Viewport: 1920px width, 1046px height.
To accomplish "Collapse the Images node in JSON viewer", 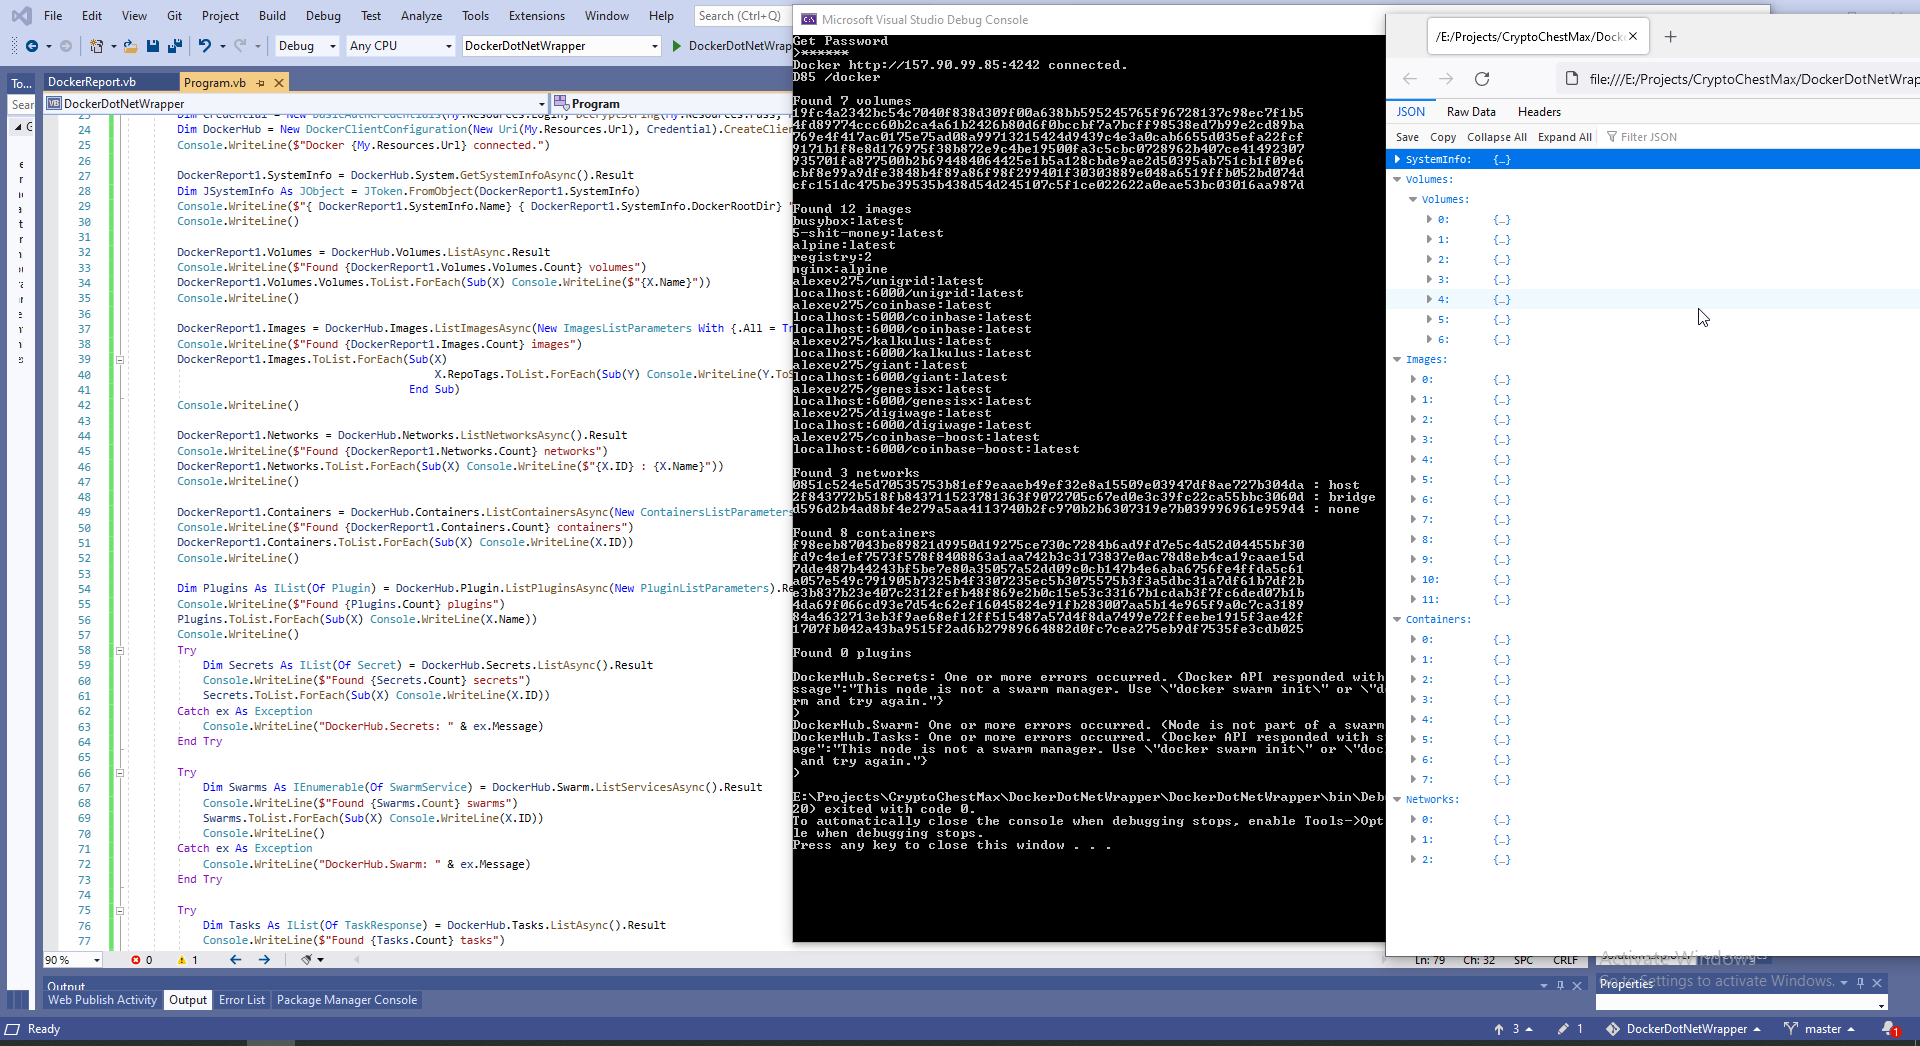I will 1397,359.
